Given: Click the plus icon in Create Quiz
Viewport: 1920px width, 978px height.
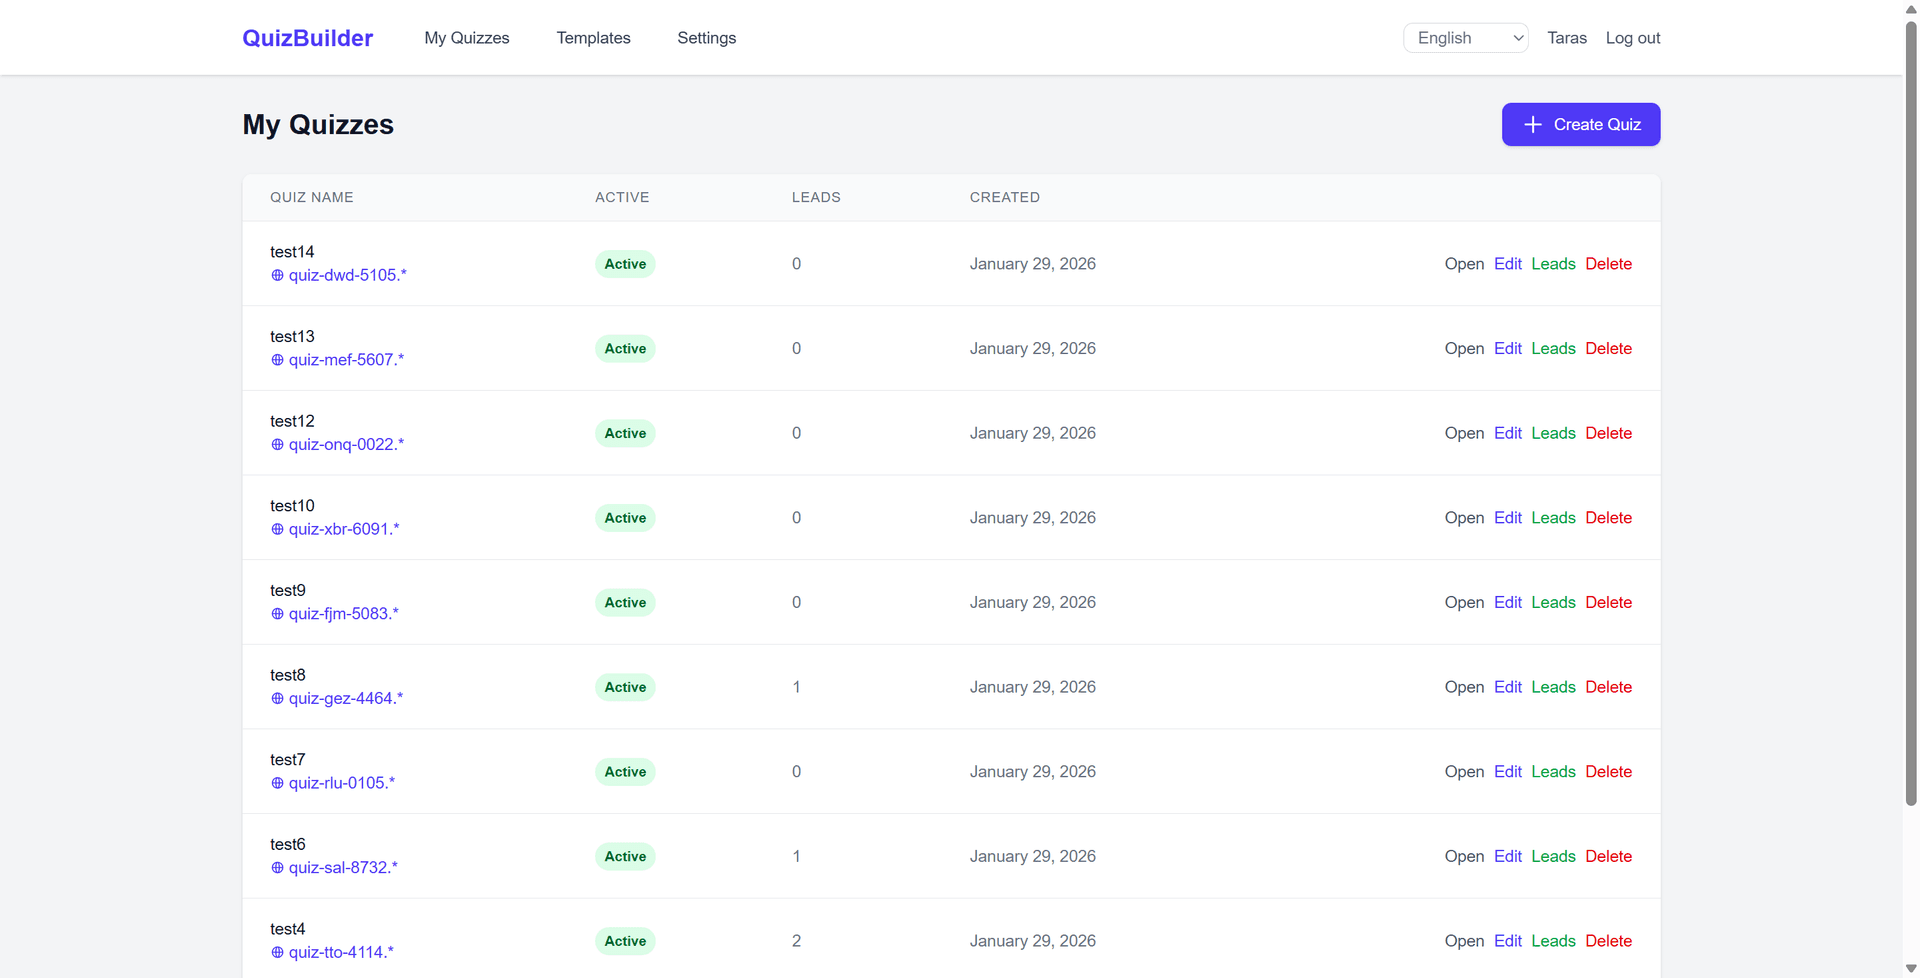Looking at the screenshot, I should [x=1532, y=125].
